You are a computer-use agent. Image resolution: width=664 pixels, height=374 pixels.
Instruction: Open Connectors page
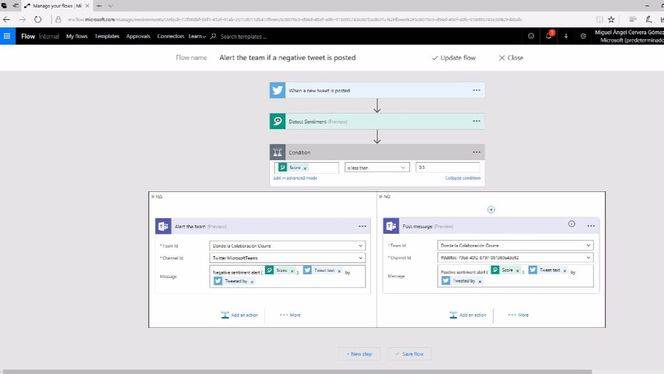click(x=170, y=36)
